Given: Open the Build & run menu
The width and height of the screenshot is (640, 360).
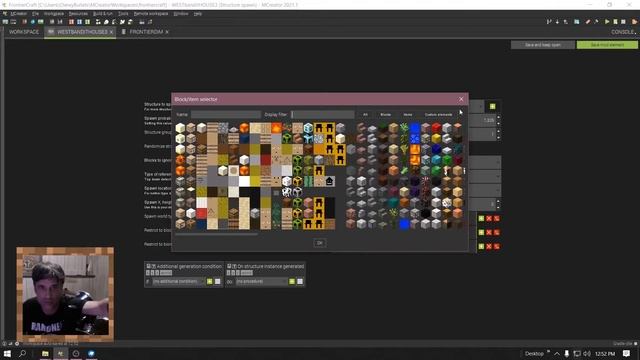Looking at the screenshot, I should click(x=102, y=13).
